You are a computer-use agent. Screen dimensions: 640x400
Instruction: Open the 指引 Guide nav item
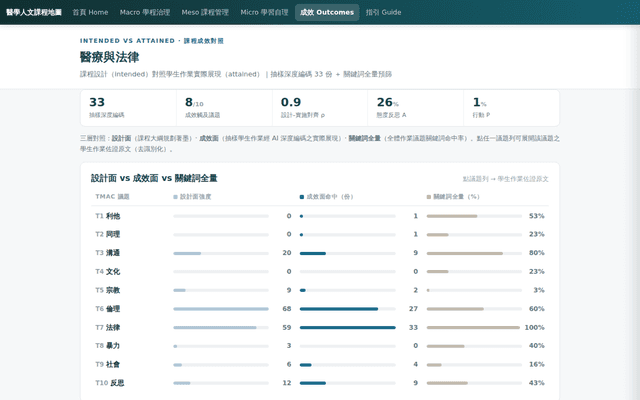[383, 12]
